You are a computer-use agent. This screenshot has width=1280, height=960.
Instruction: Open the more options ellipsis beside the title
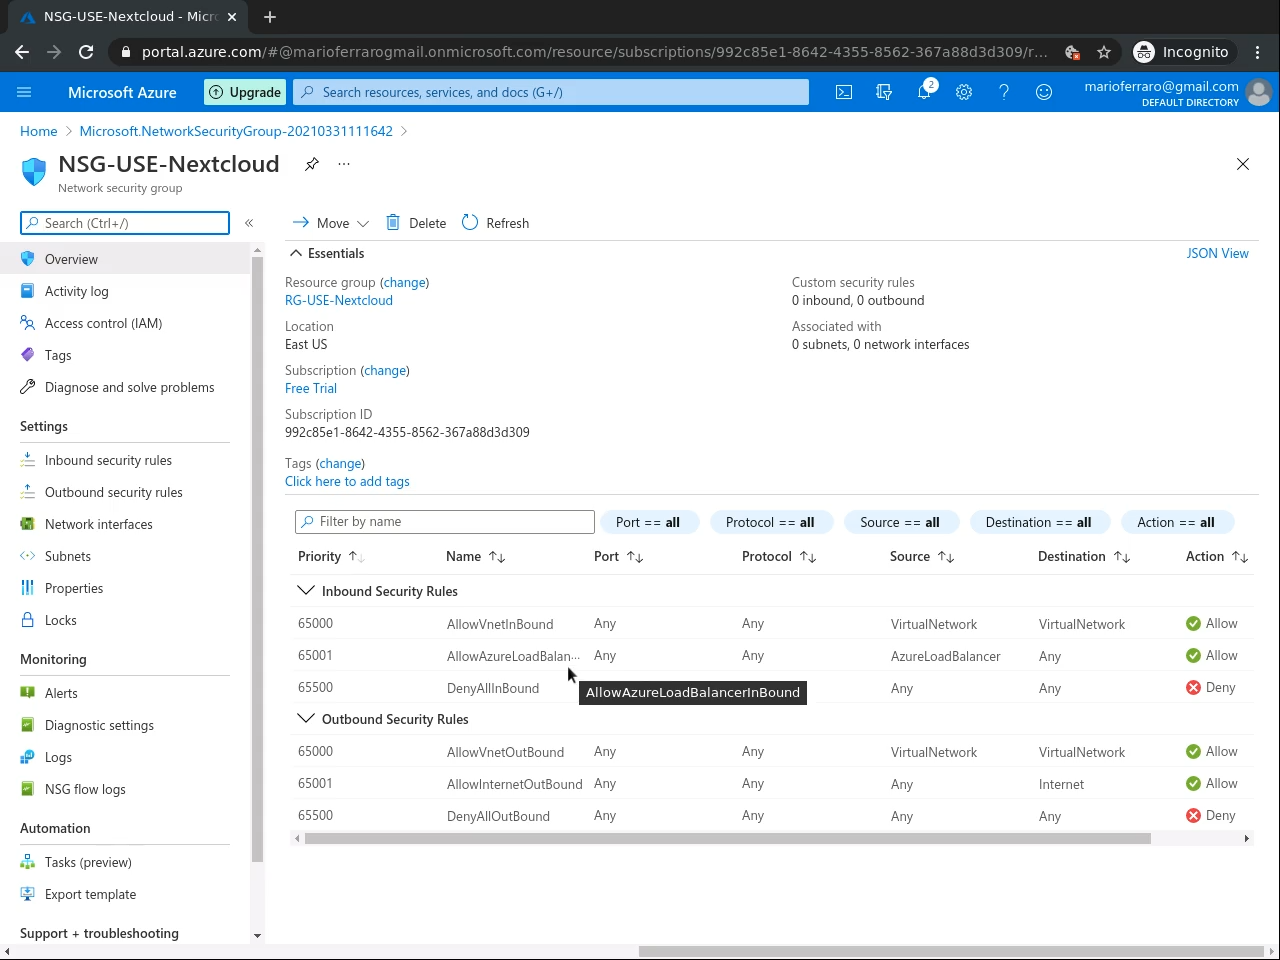tap(344, 164)
